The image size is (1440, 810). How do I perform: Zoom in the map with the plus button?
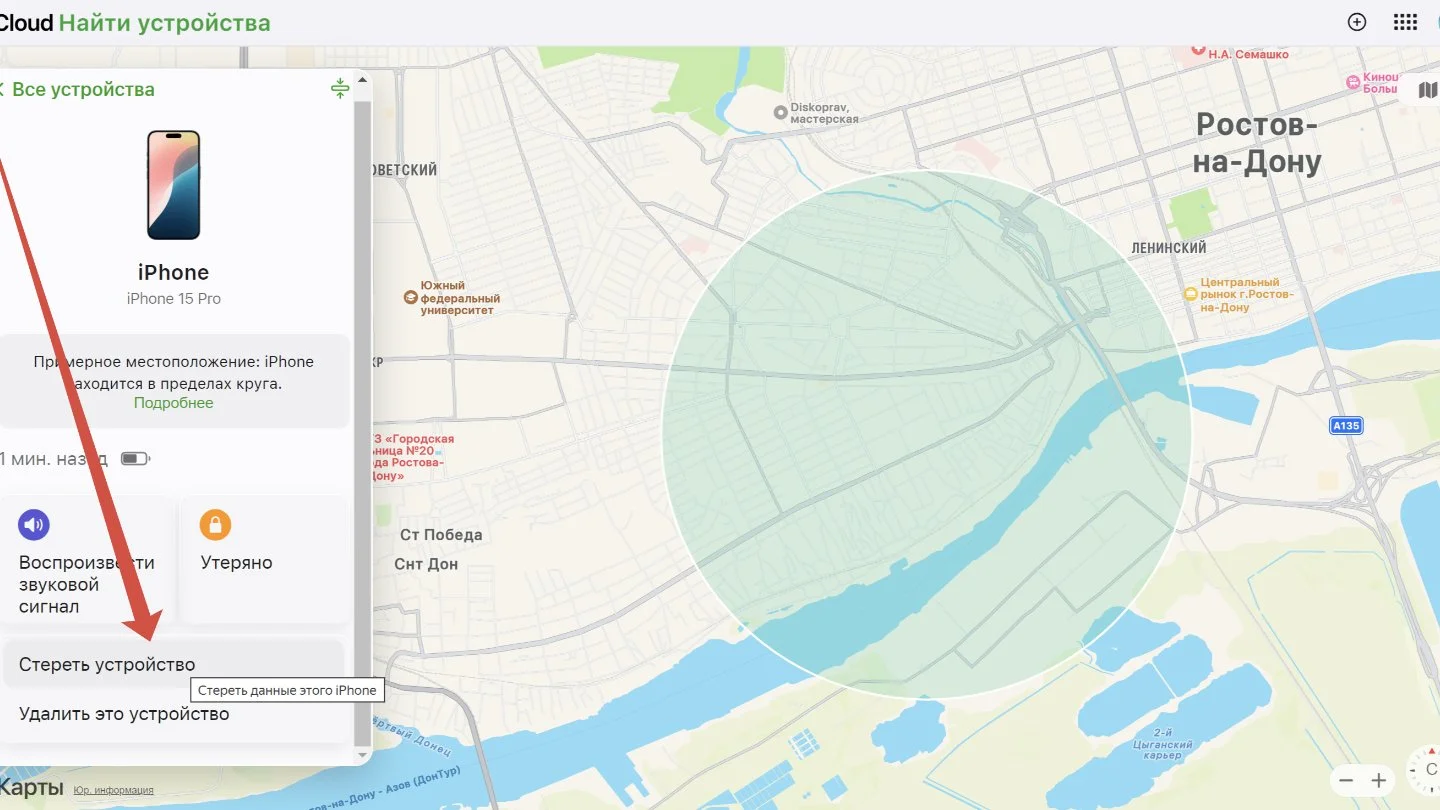1379,781
